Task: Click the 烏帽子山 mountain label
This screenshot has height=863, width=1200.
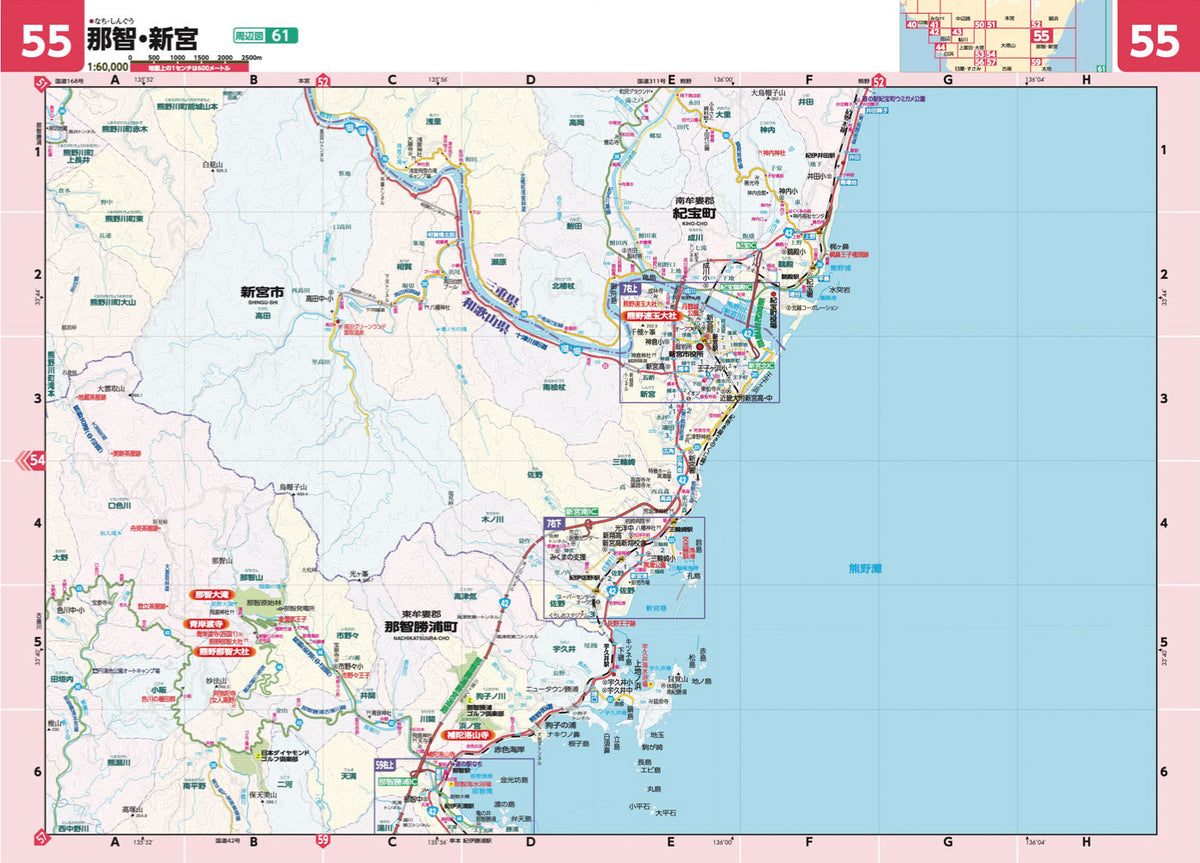Action: tap(293, 486)
